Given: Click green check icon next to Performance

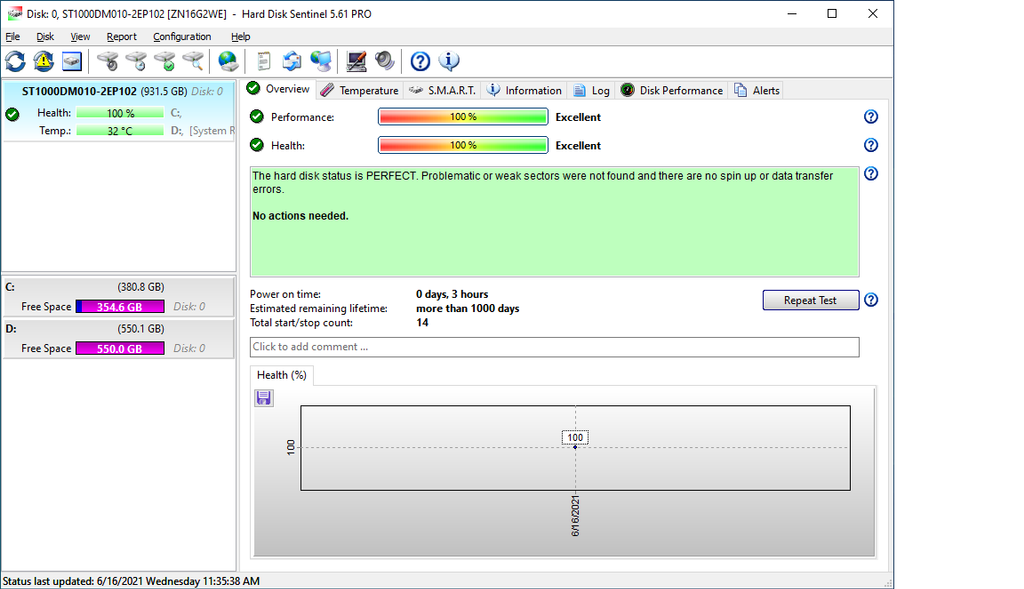Looking at the screenshot, I should pyautogui.click(x=257, y=117).
